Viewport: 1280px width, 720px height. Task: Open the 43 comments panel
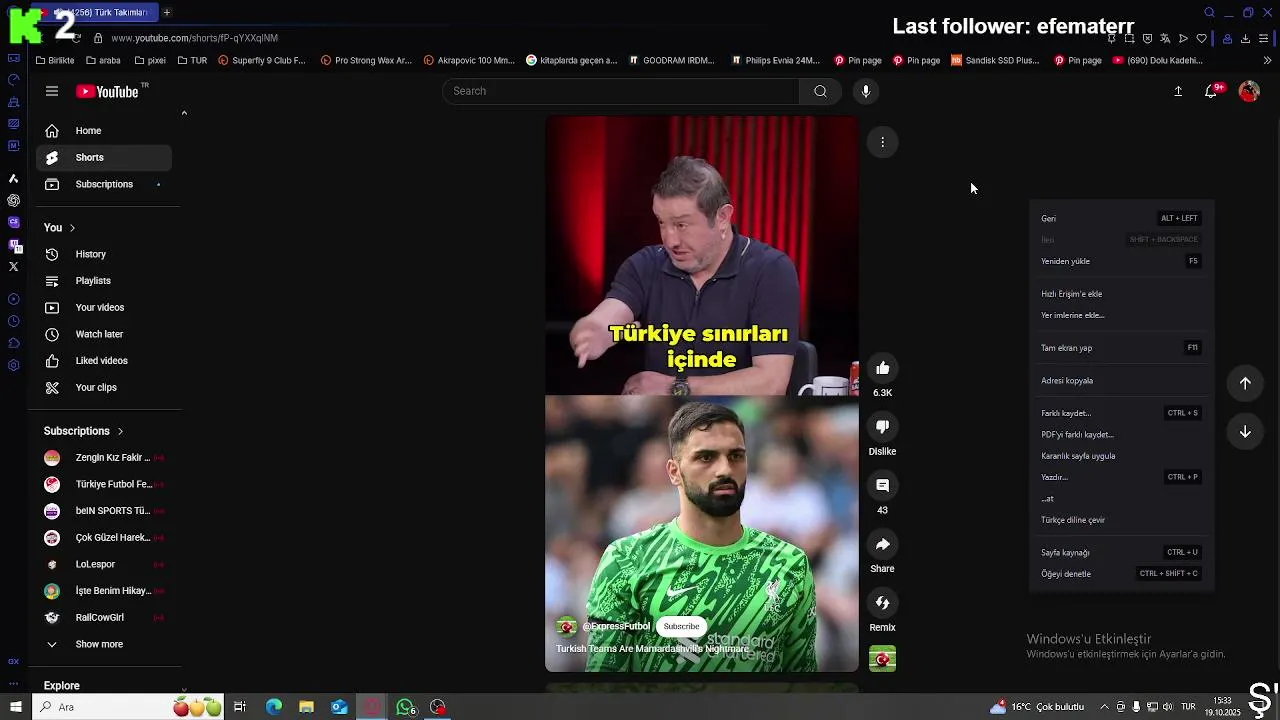[x=882, y=485]
